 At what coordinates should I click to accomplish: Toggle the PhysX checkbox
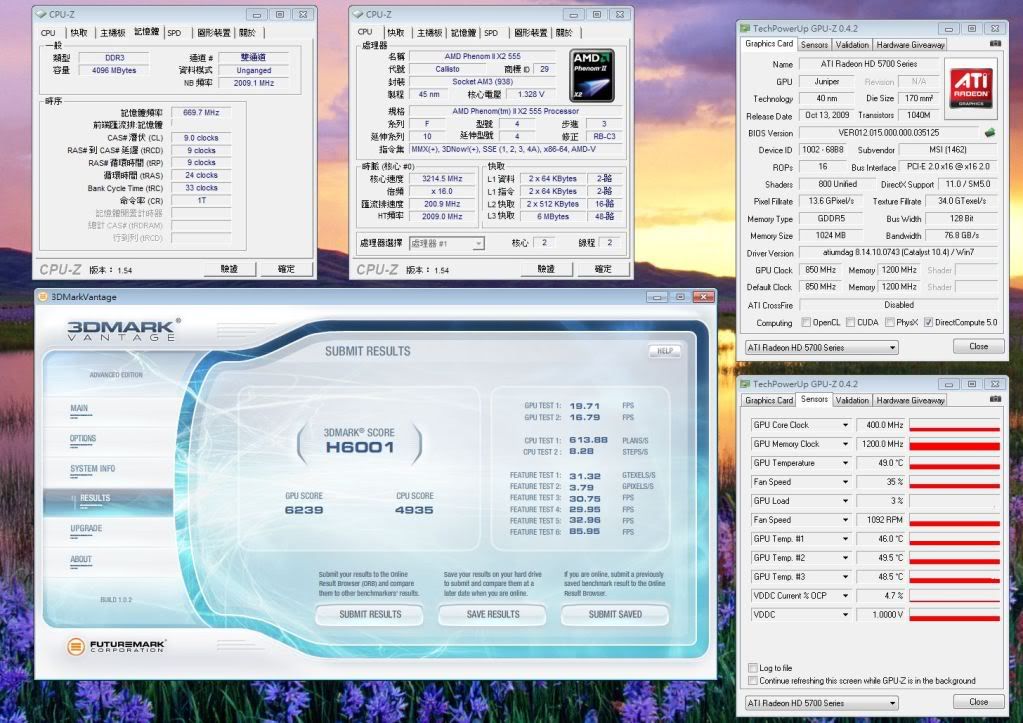[889, 322]
